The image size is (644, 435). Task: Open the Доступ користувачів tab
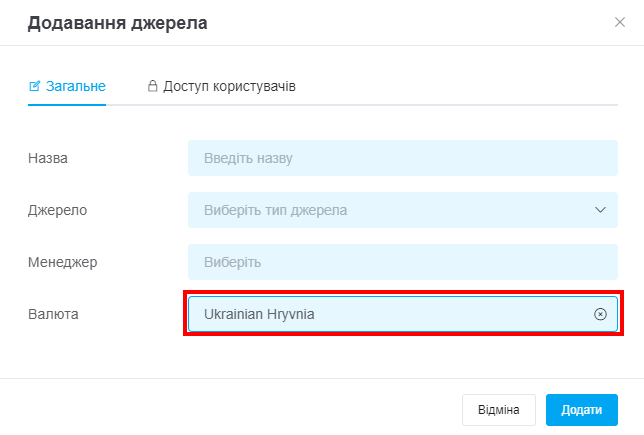pyautogui.click(x=222, y=86)
